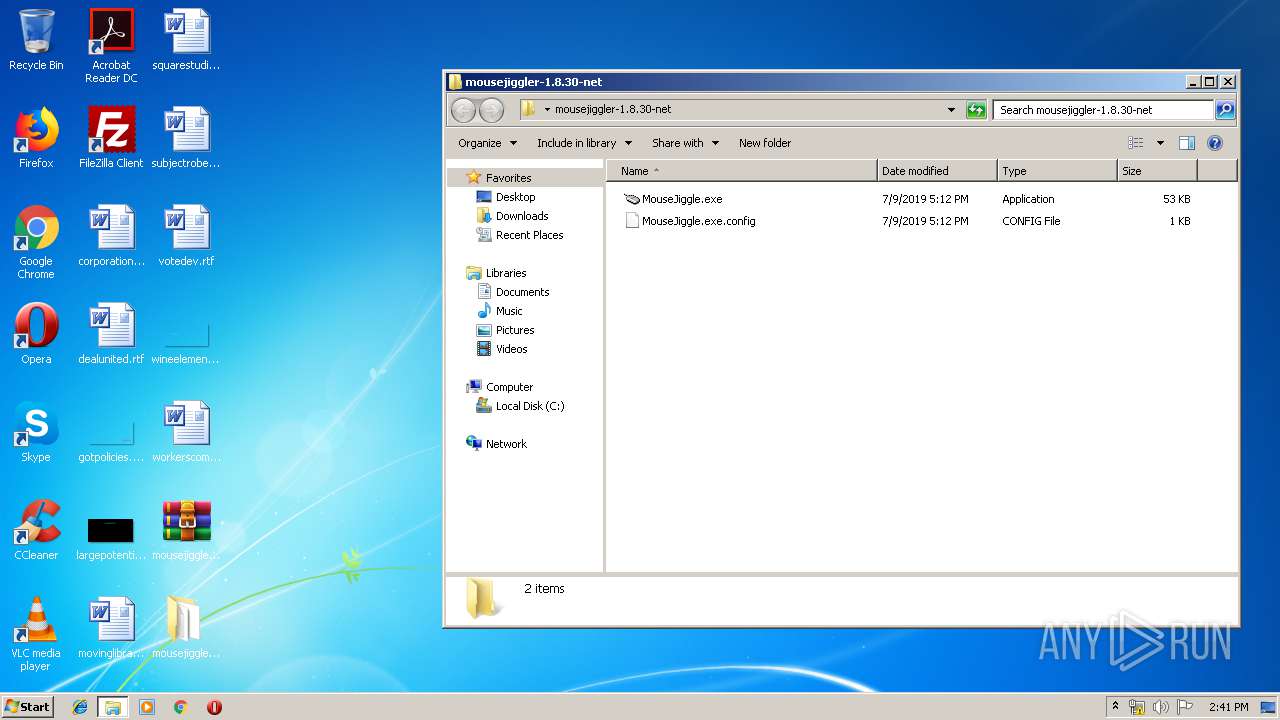Viewport: 1280px width, 720px height.
Task: Launch CCleaner desktop shortcut
Action: [x=36, y=530]
